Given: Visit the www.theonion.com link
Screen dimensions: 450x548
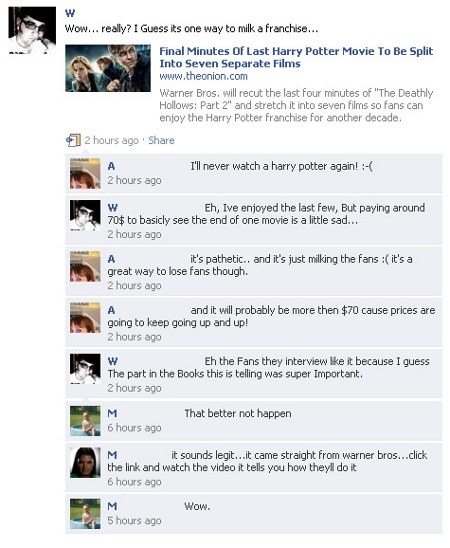Looking at the screenshot, I should [x=203, y=76].
